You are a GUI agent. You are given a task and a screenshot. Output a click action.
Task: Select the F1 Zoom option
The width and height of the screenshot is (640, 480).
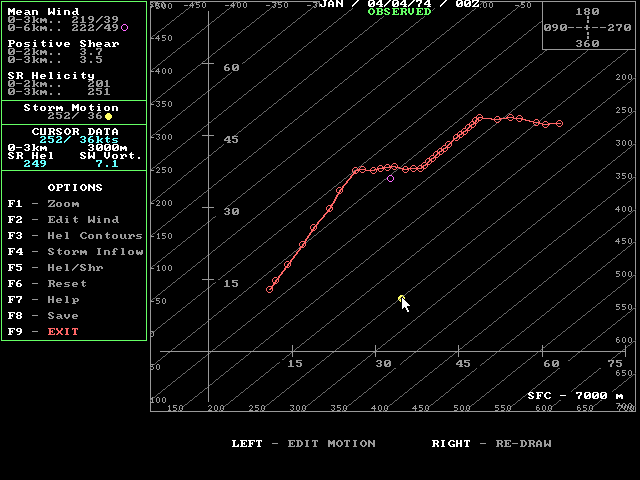pos(43,204)
